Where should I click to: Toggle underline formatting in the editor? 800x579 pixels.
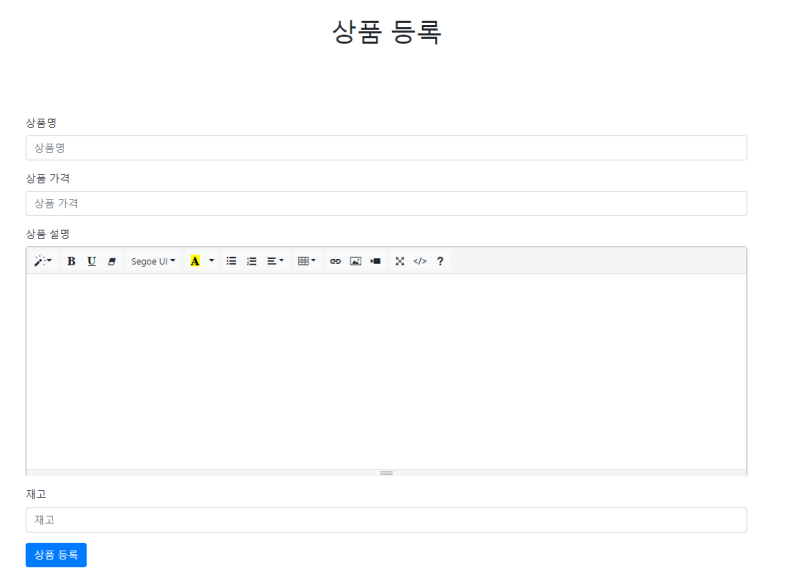[91, 261]
